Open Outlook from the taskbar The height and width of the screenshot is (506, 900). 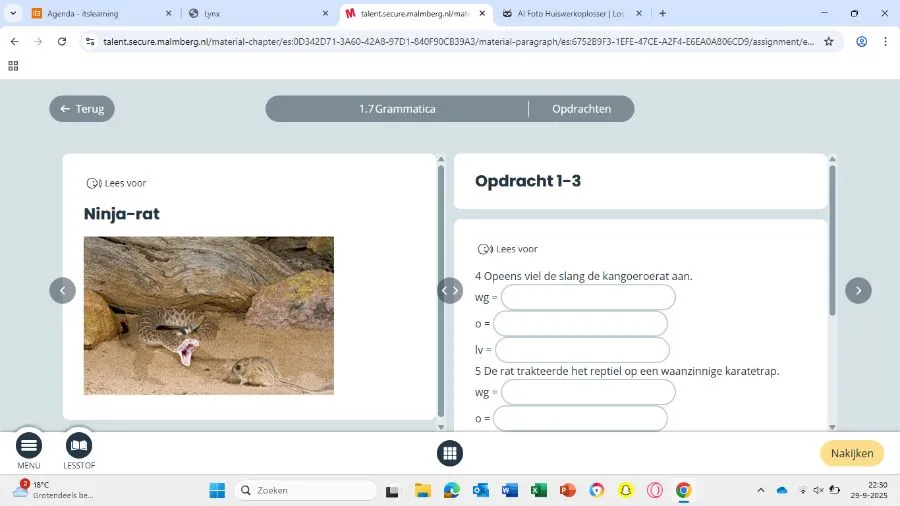tap(480, 491)
